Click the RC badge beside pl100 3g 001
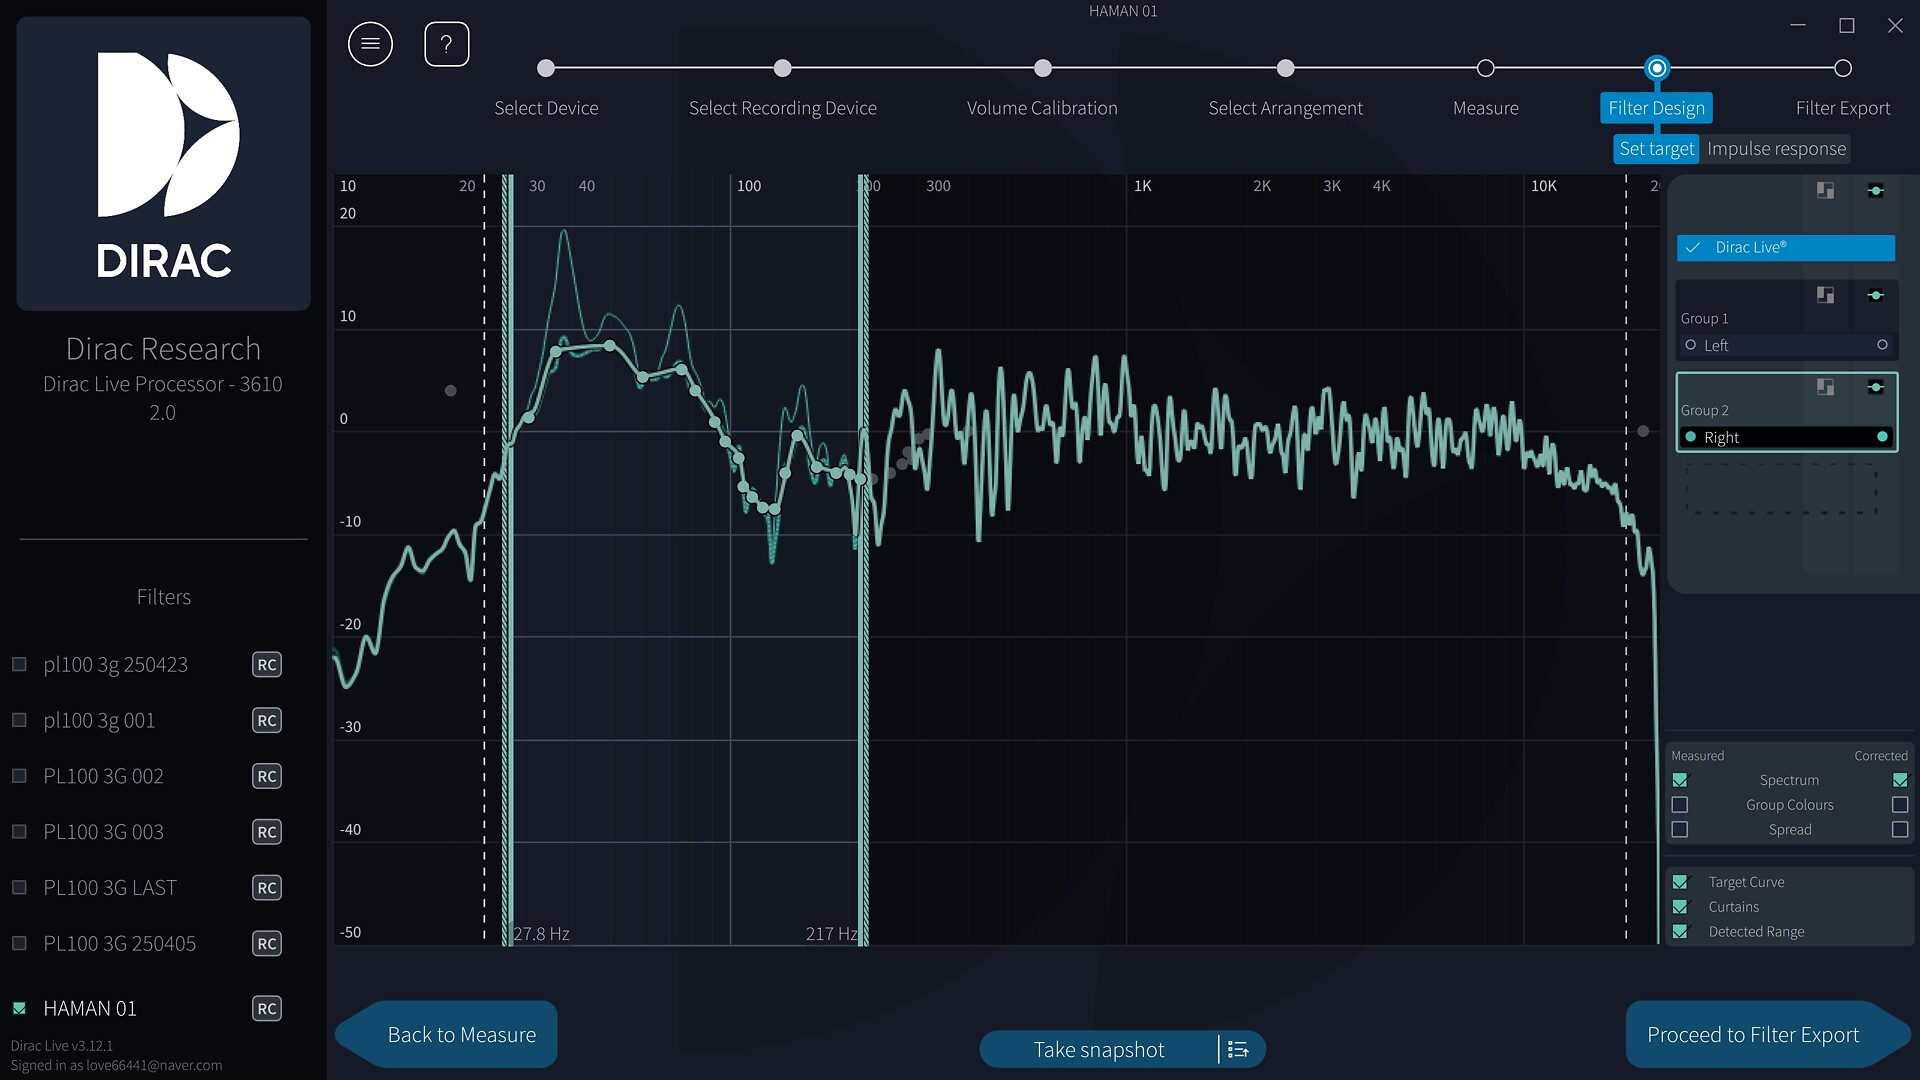This screenshot has width=1920, height=1080. point(266,721)
